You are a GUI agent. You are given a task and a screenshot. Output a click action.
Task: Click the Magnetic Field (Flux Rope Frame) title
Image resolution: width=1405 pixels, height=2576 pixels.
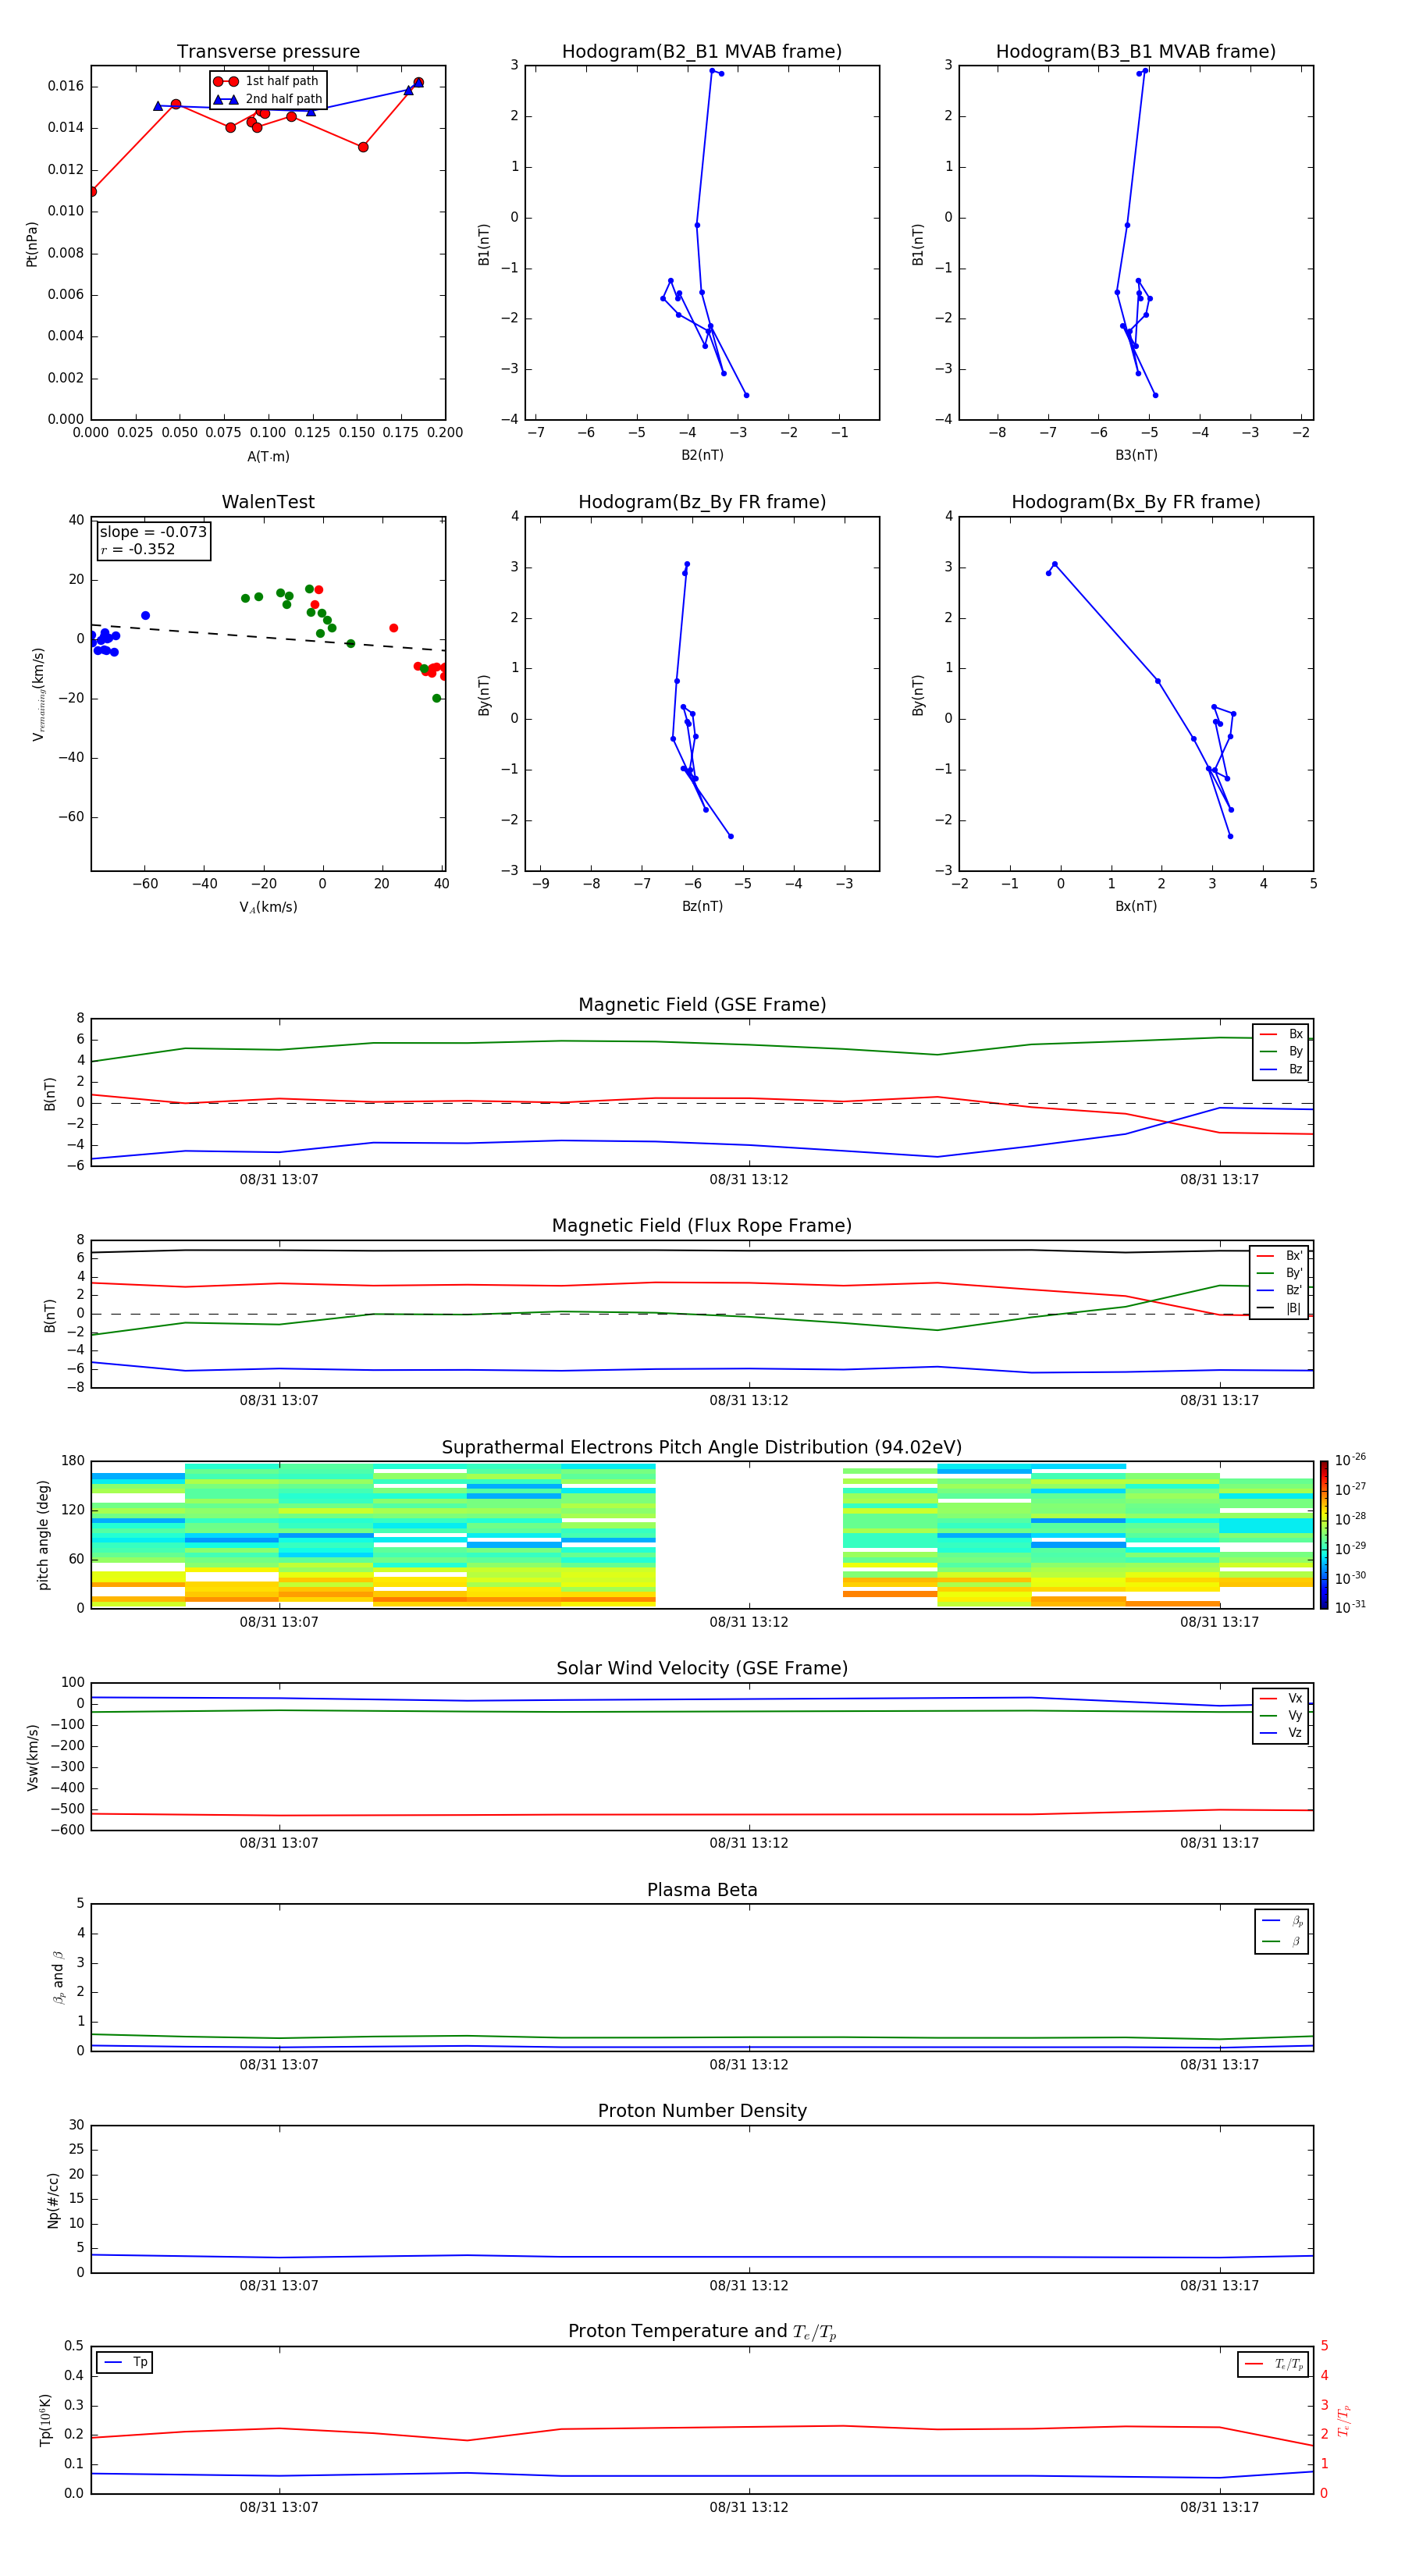click(702, 1226)
